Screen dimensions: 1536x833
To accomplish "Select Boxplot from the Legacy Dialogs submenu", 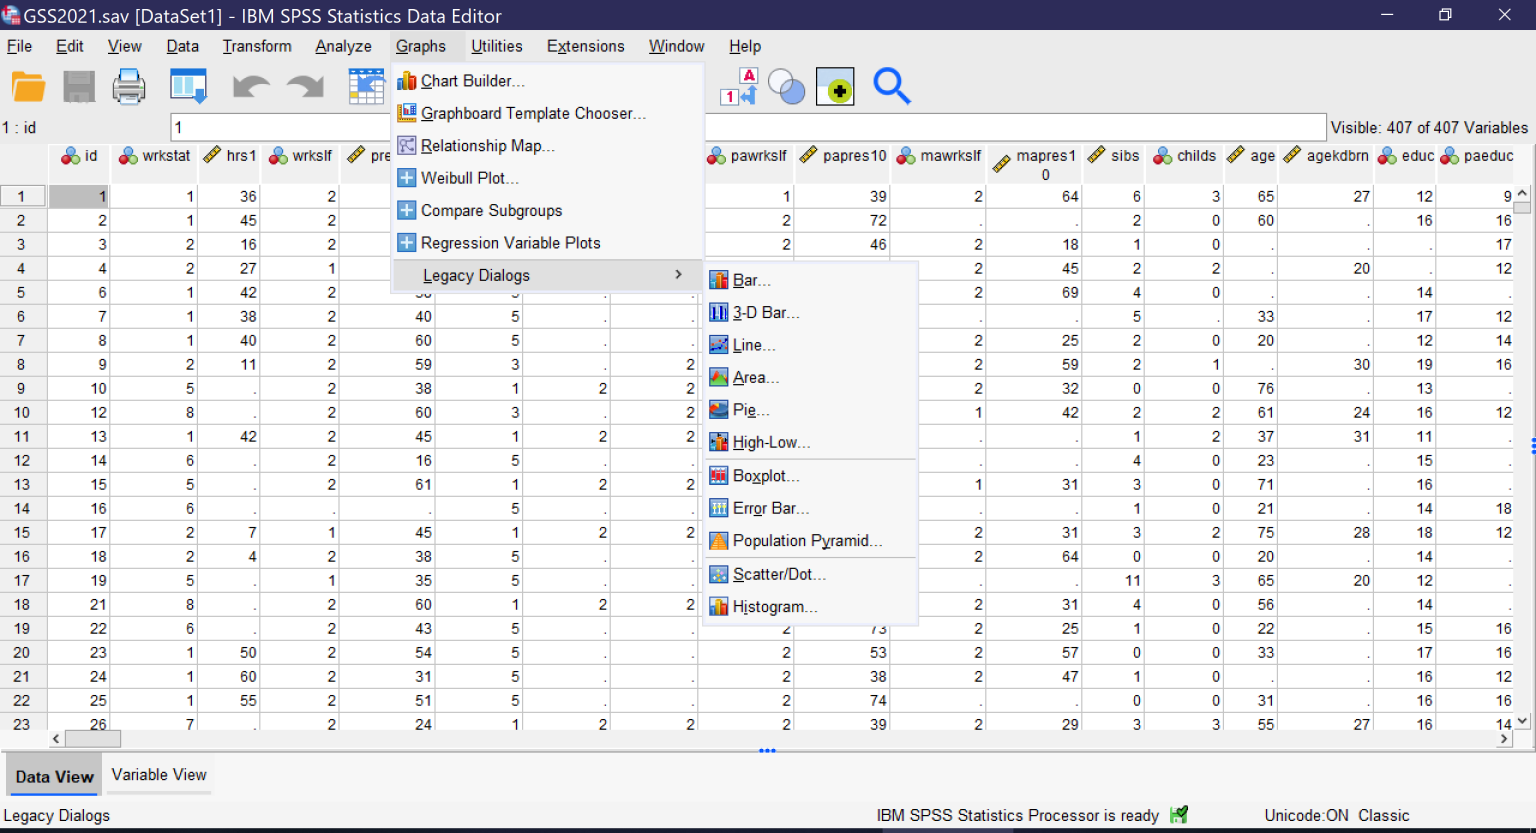I will (766, 475).
